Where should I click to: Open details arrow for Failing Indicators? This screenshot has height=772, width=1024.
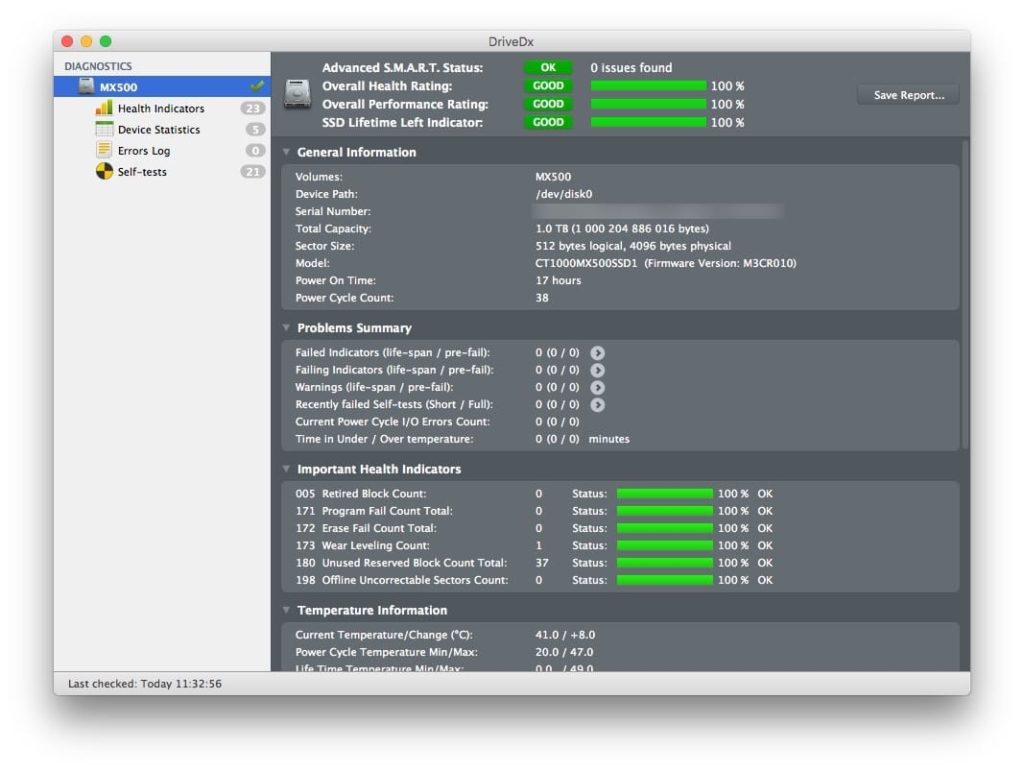[598, 370]
